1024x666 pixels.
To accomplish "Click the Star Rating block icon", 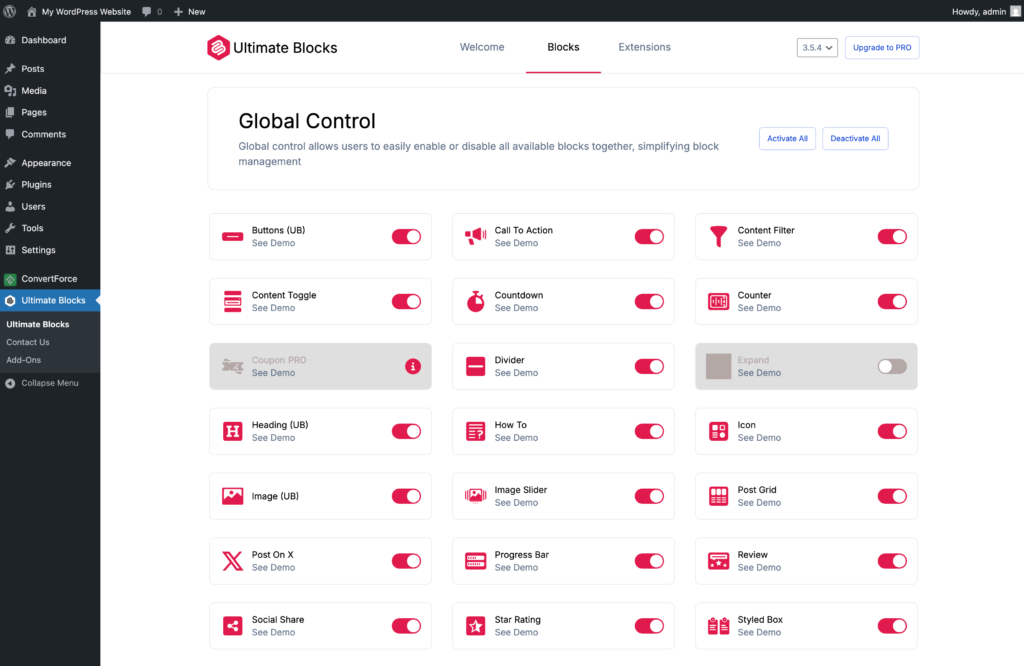I will click(475, 626).
